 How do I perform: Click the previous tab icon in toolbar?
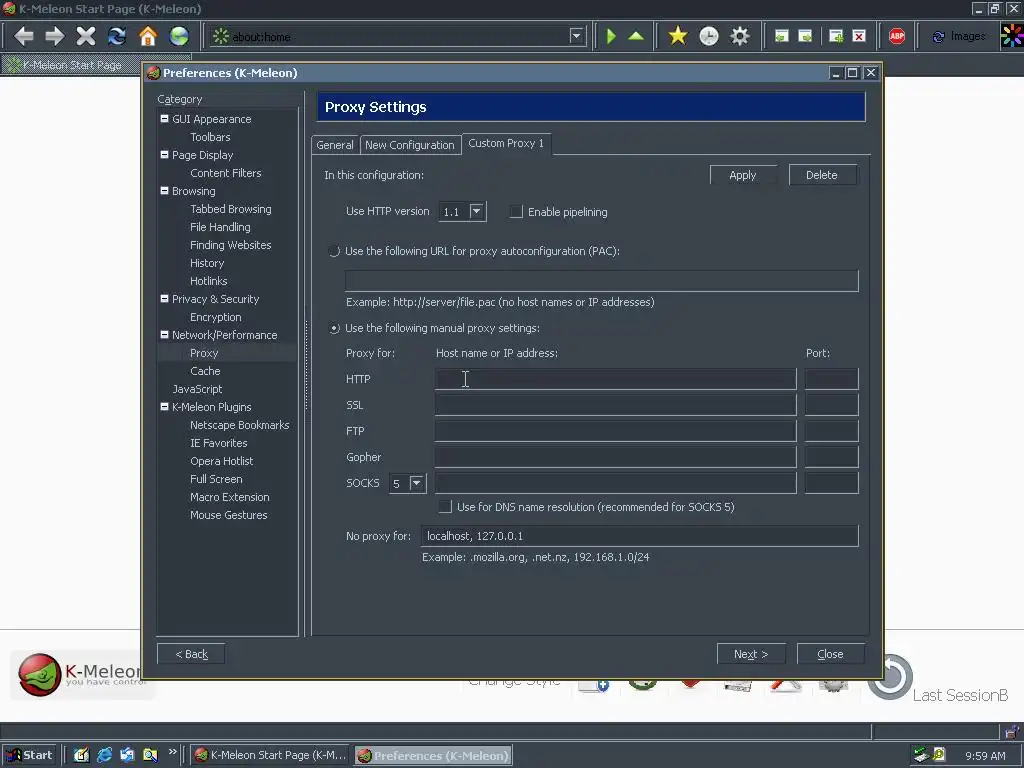tap(782, 36)
